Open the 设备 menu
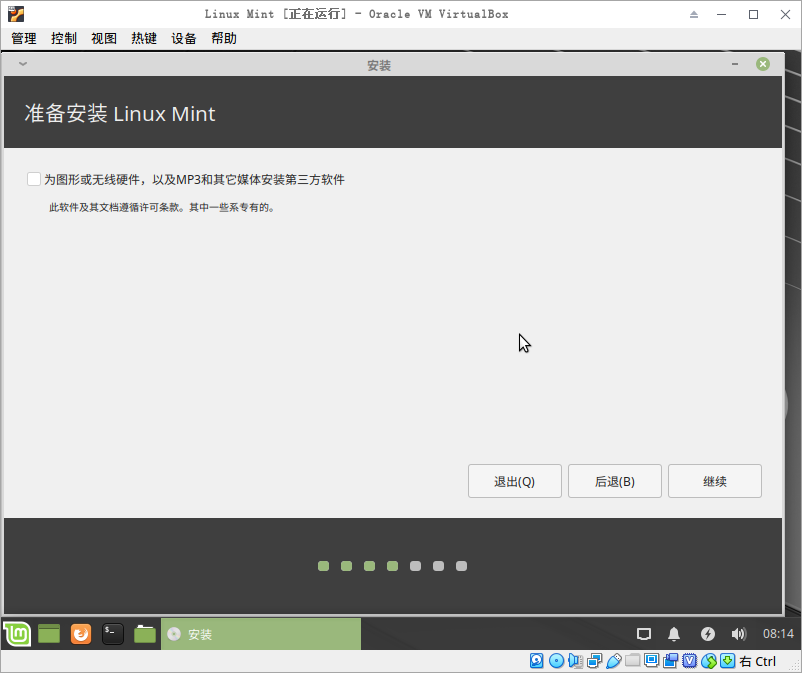 tap(183, 38)
